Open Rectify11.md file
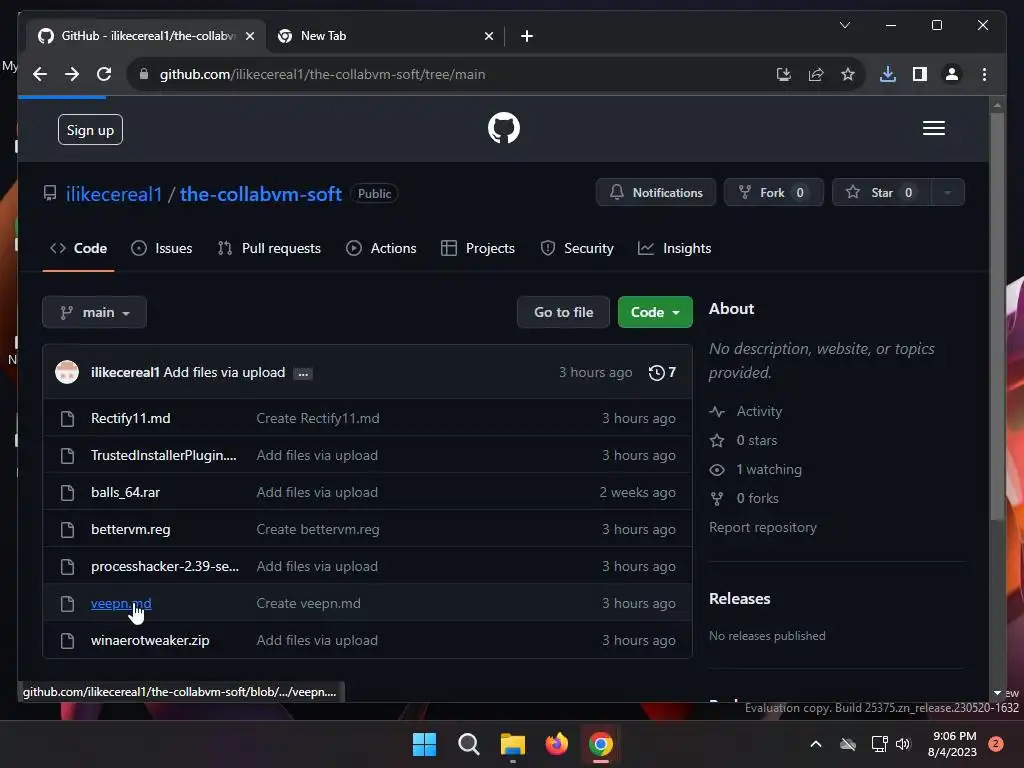This screenshot has height=768, width=1024. (131, 418)
